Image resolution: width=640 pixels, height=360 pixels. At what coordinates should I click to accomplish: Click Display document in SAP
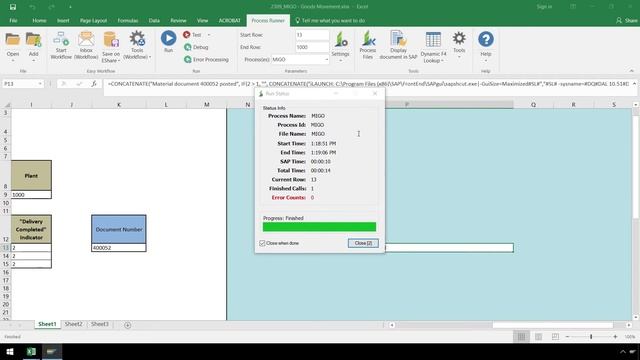[398, 45]
